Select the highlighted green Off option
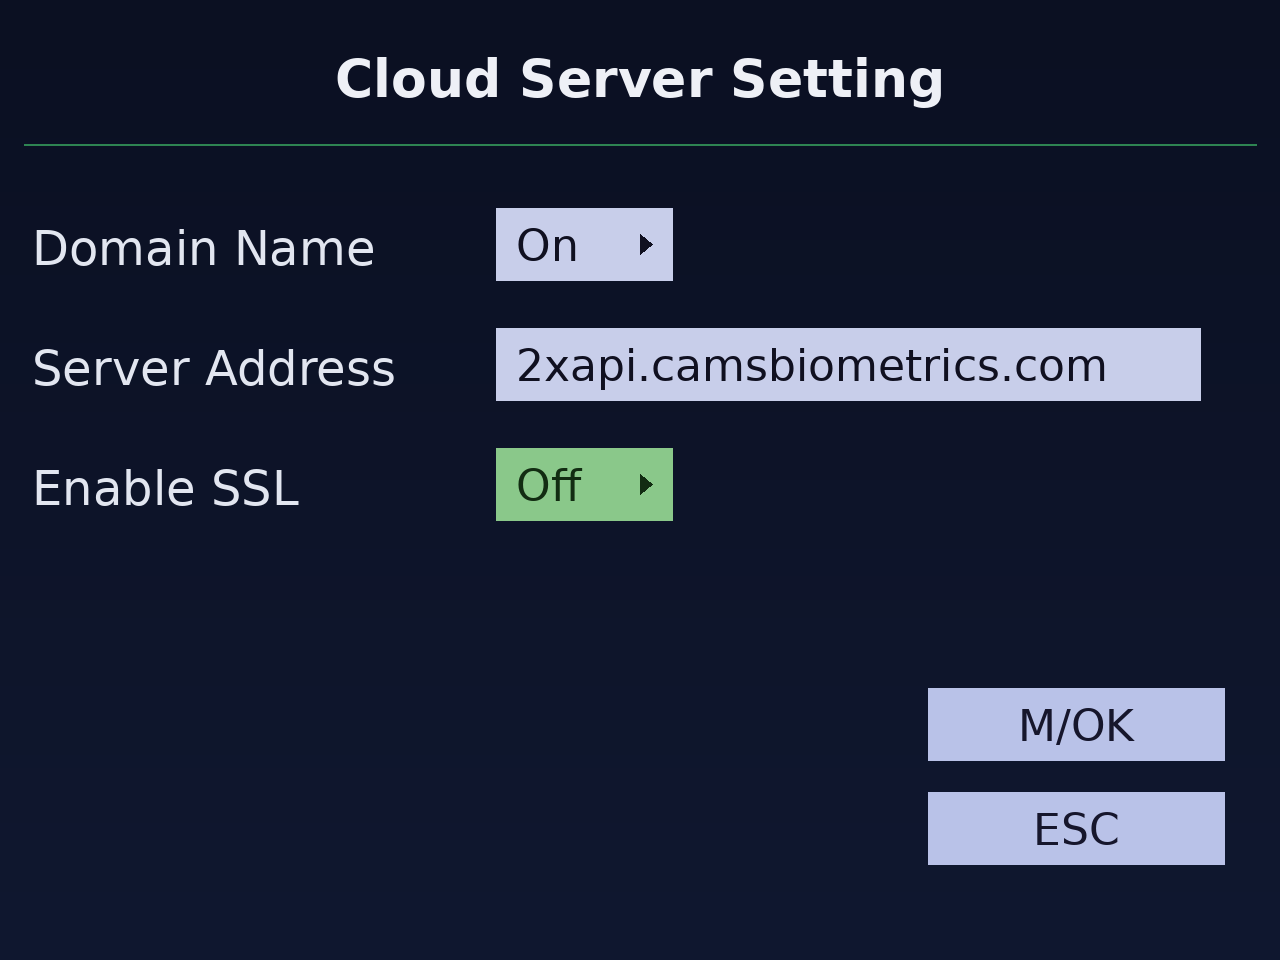1280x960 pixels. (x=584, y=485)
